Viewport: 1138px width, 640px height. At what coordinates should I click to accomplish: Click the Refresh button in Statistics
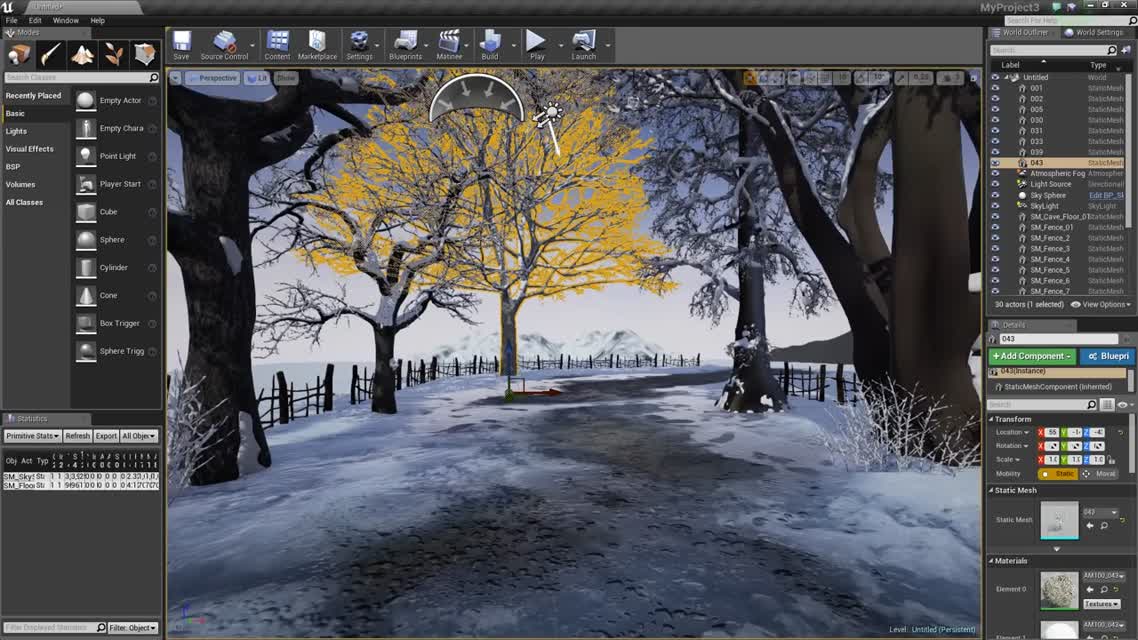point(77,436)
